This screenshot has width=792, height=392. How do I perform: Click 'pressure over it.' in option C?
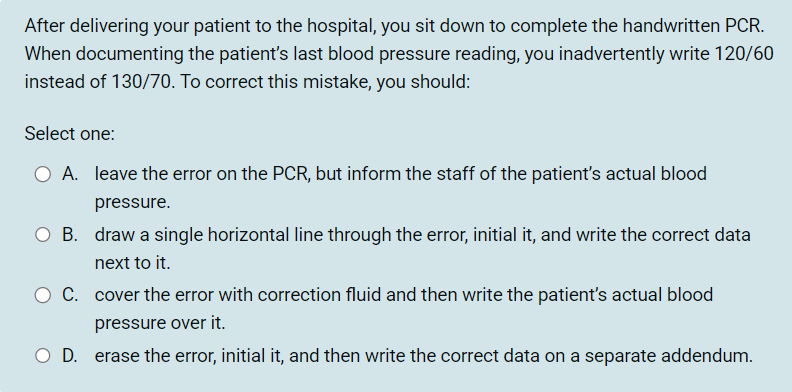[160, 323]
